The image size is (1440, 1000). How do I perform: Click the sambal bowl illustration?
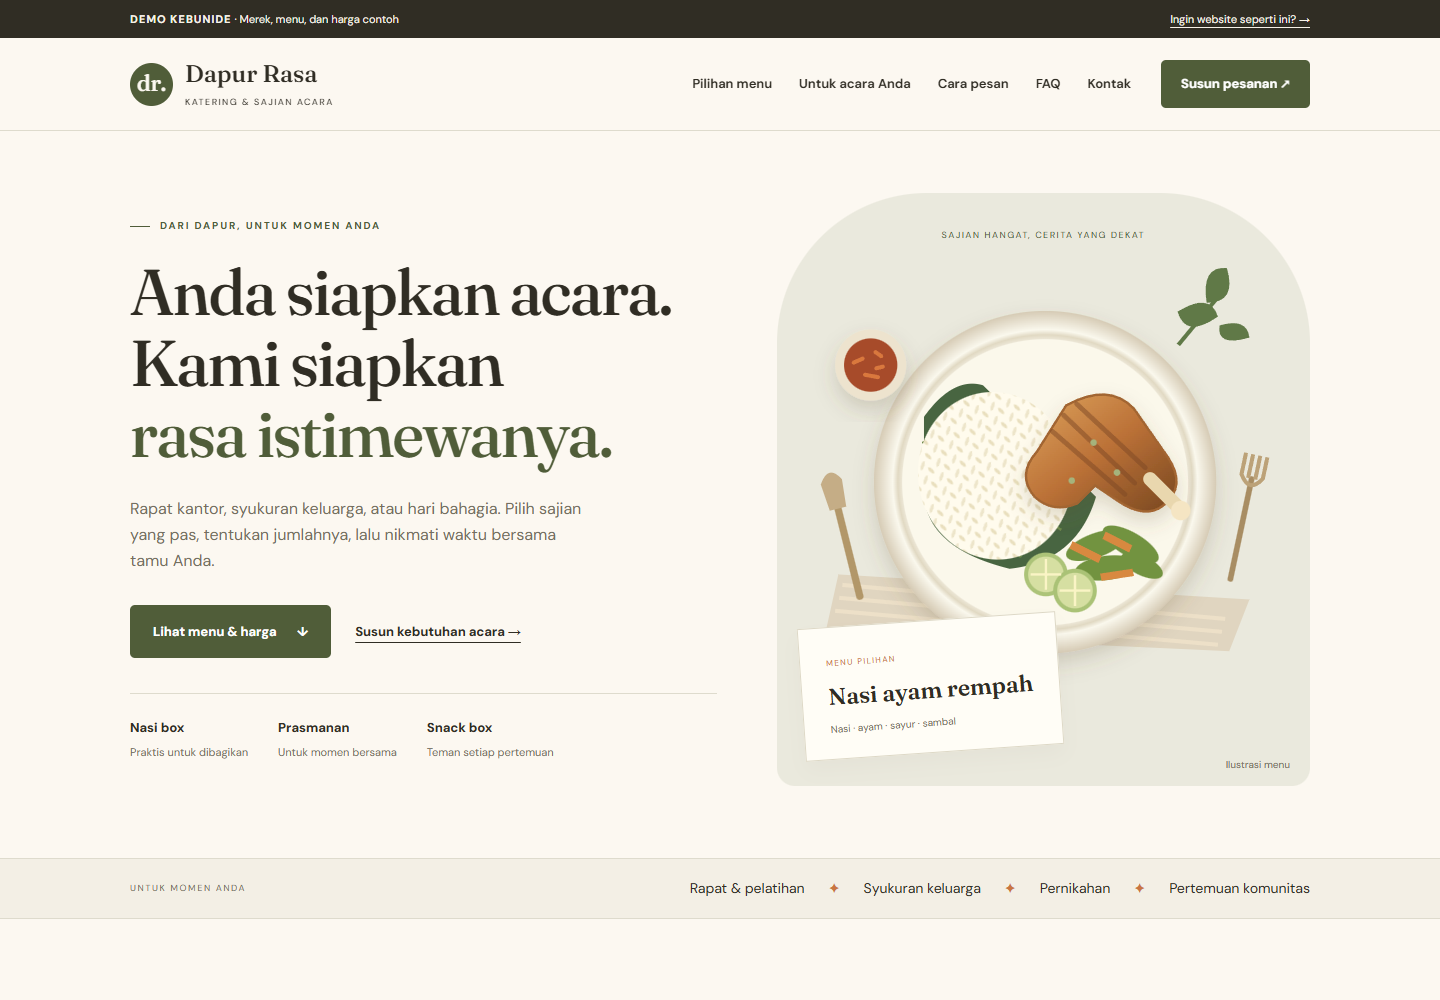(870, 365)
